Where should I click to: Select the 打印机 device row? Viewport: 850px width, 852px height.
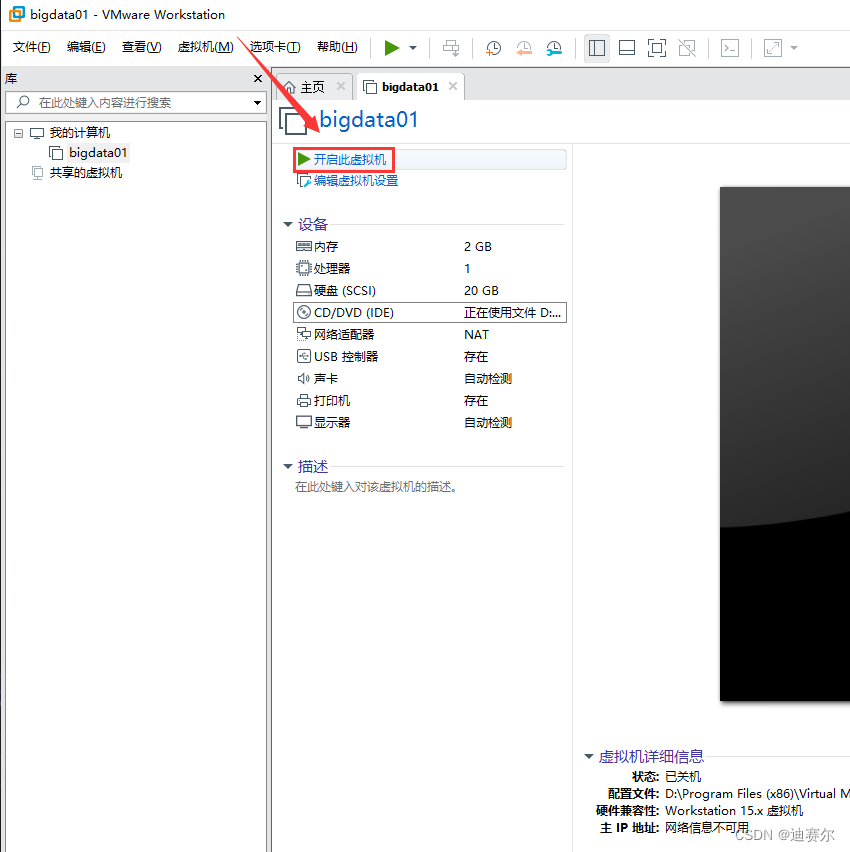tap(429, 400)
